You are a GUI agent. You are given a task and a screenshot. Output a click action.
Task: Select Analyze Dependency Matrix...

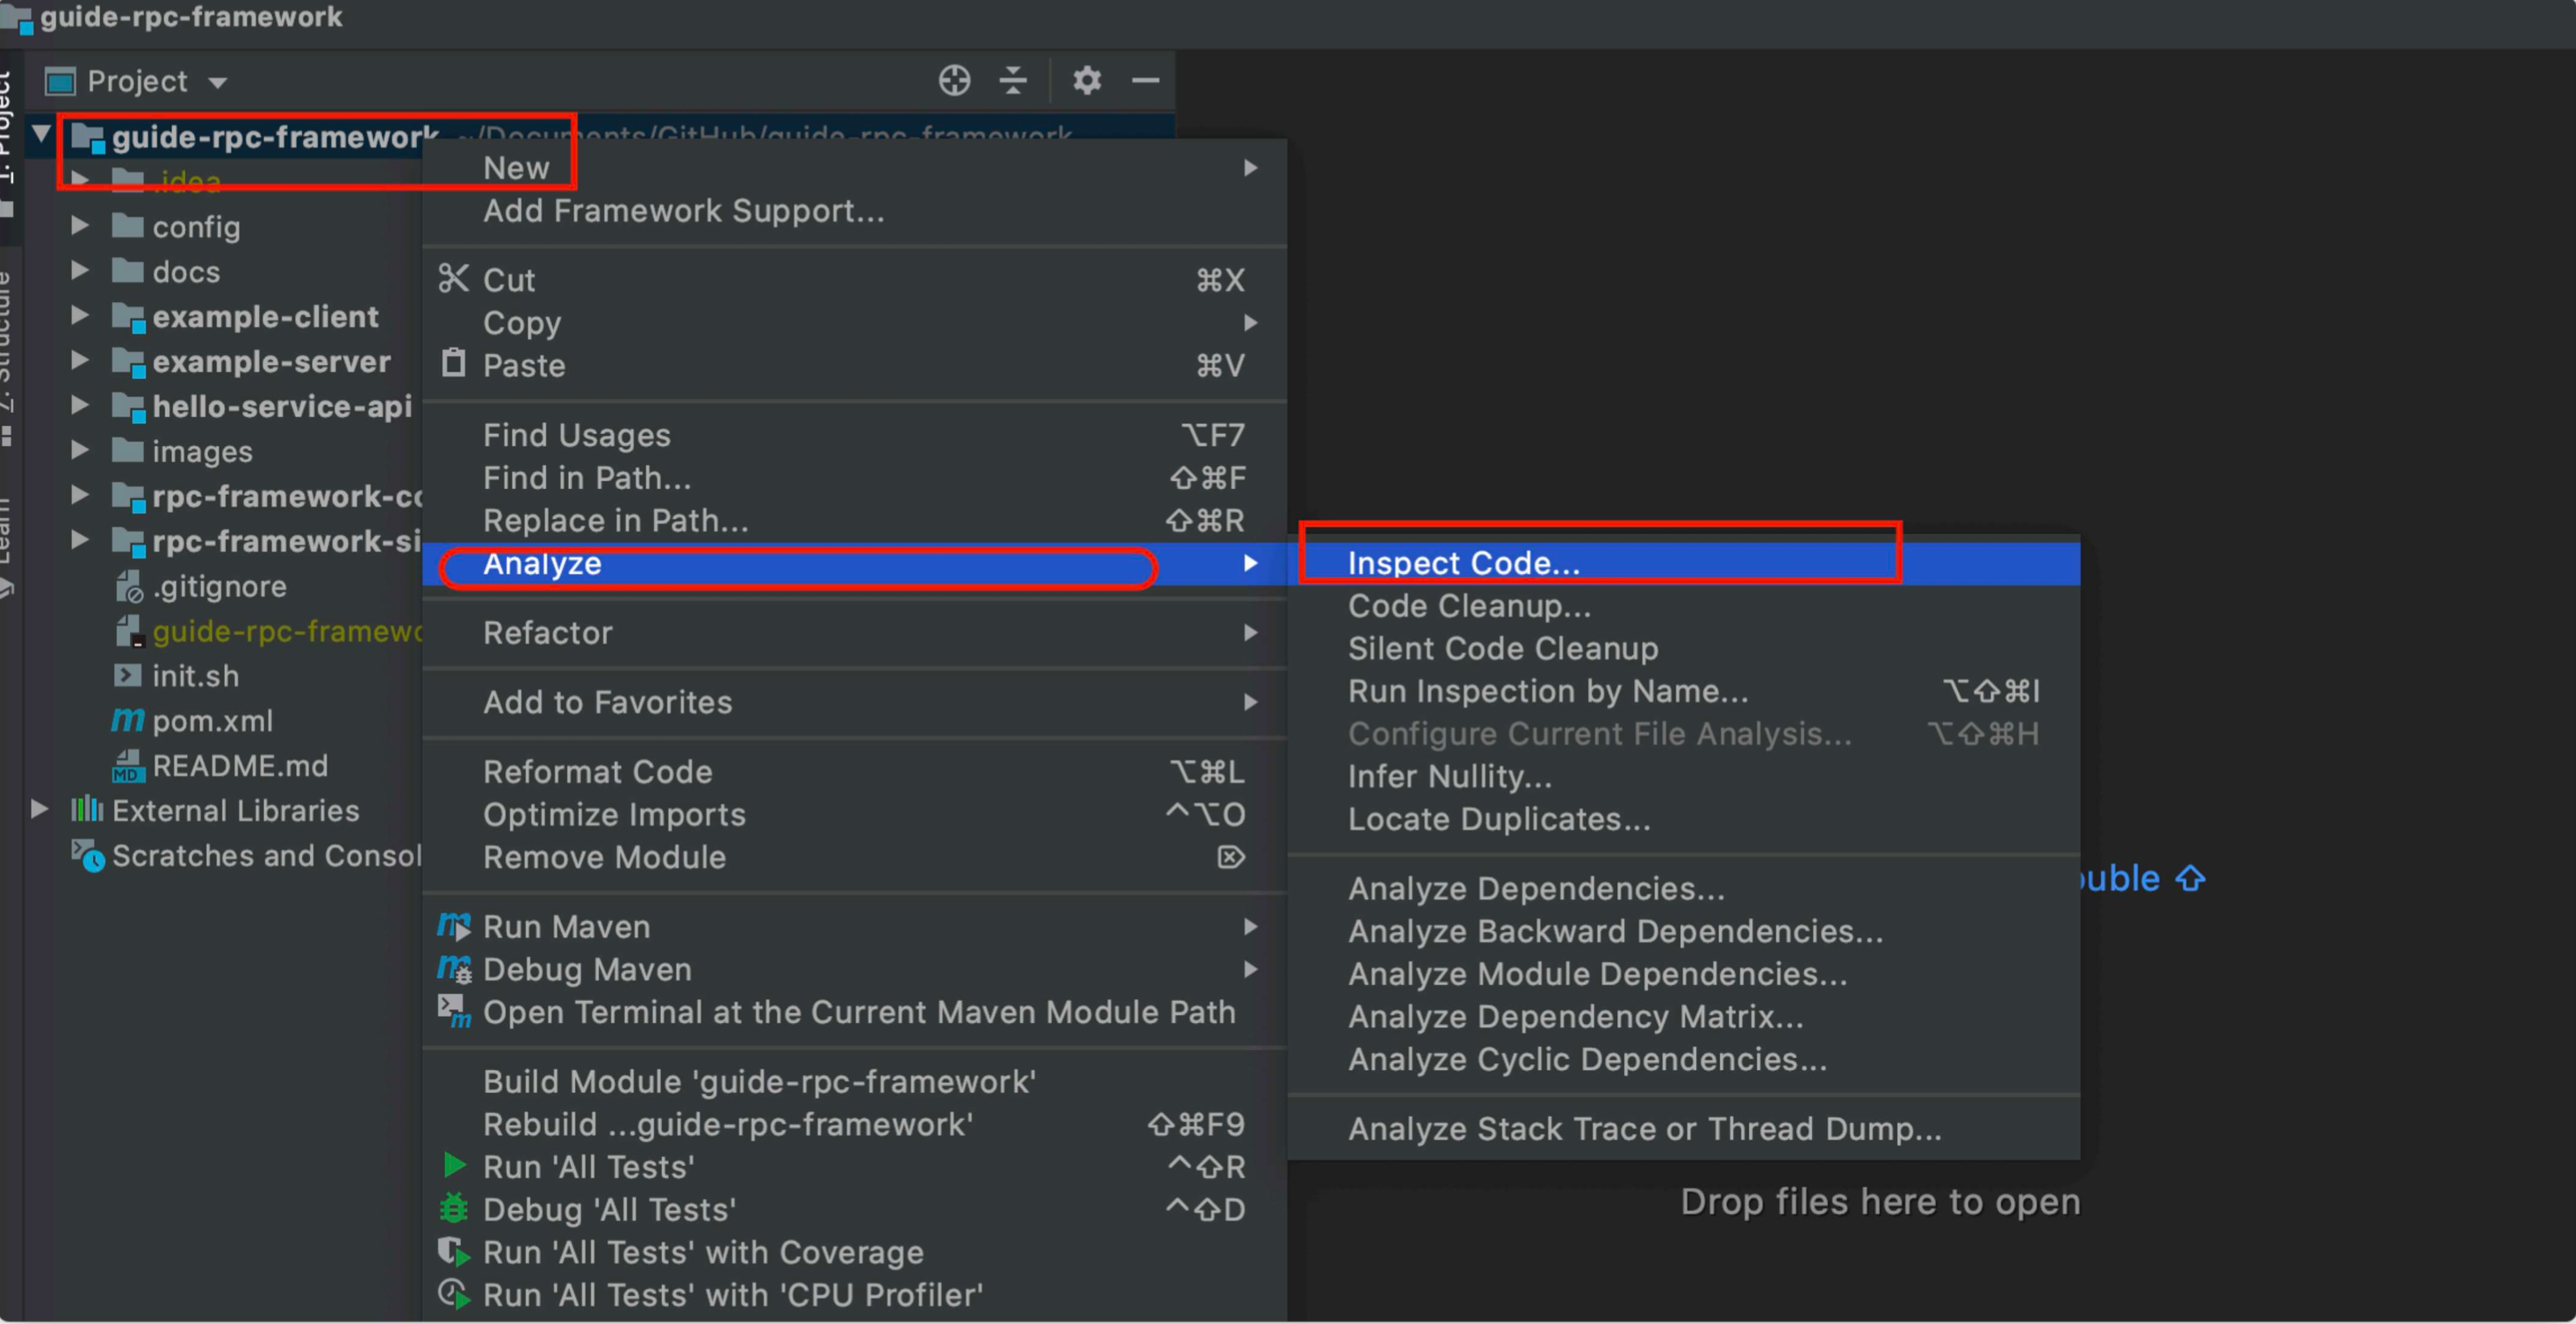[x=1684, y=1017]
